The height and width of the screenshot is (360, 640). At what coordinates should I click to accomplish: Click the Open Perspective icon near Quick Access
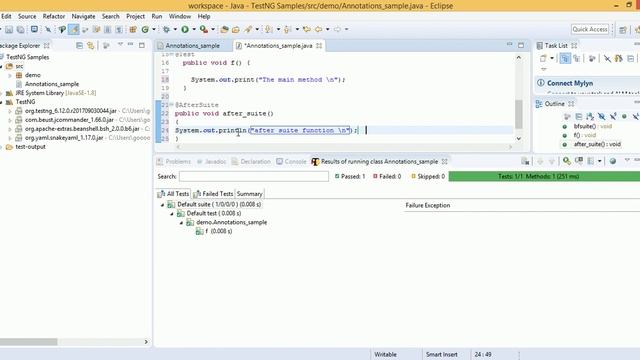pos(623,29)
